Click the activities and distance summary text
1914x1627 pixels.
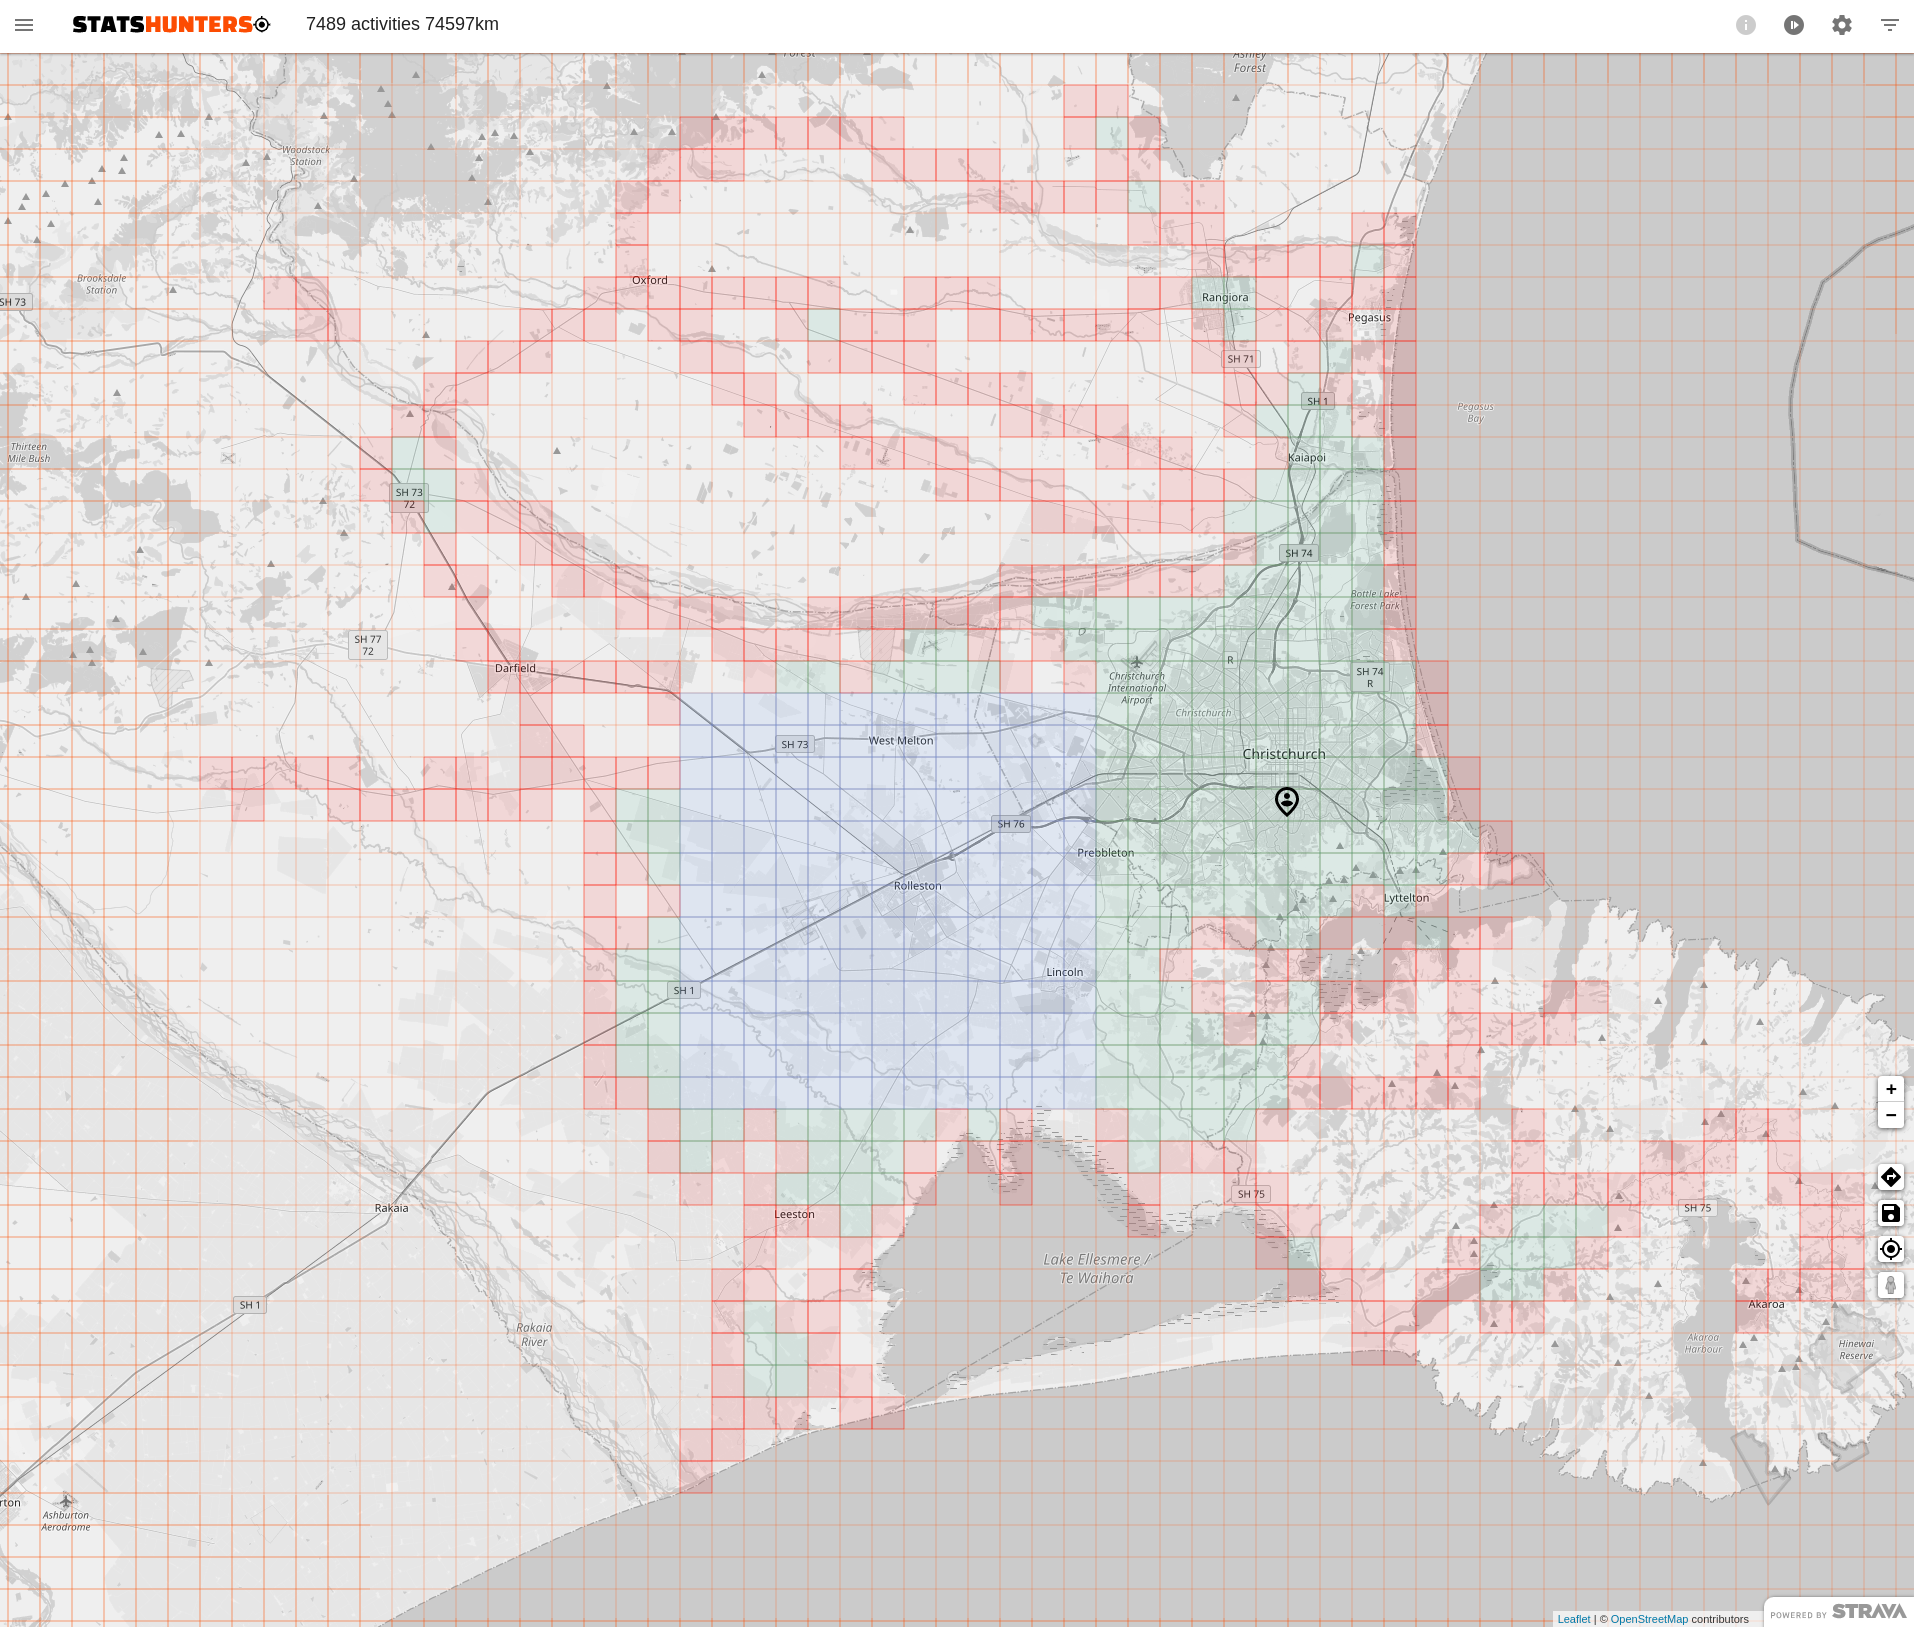click(x=402, y=24)
